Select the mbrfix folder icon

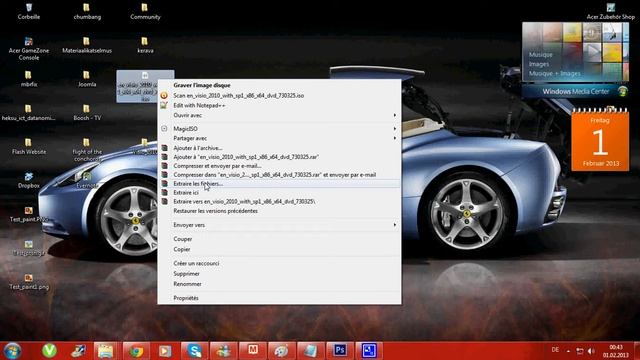tap(29, 79)
